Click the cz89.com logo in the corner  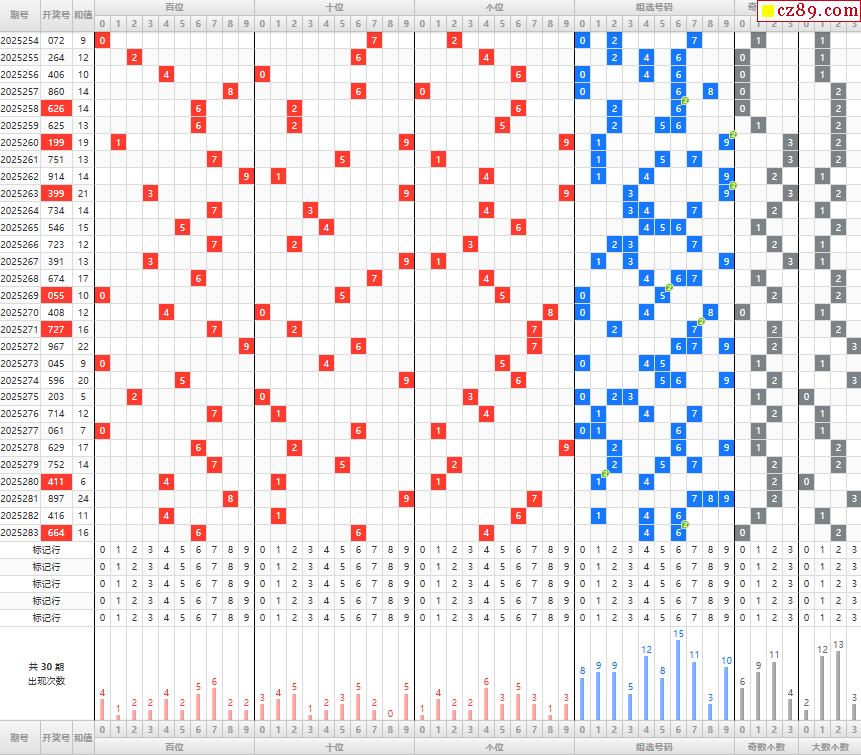(x=806, y=10)
